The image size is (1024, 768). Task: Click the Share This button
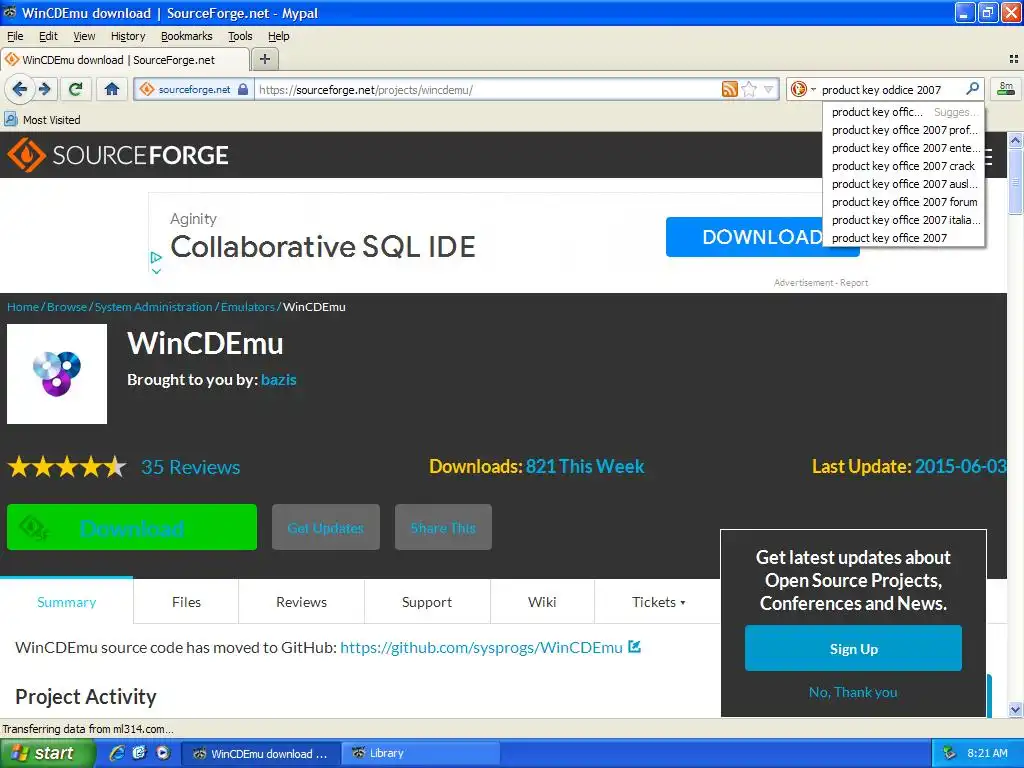(x=443, y=527)
